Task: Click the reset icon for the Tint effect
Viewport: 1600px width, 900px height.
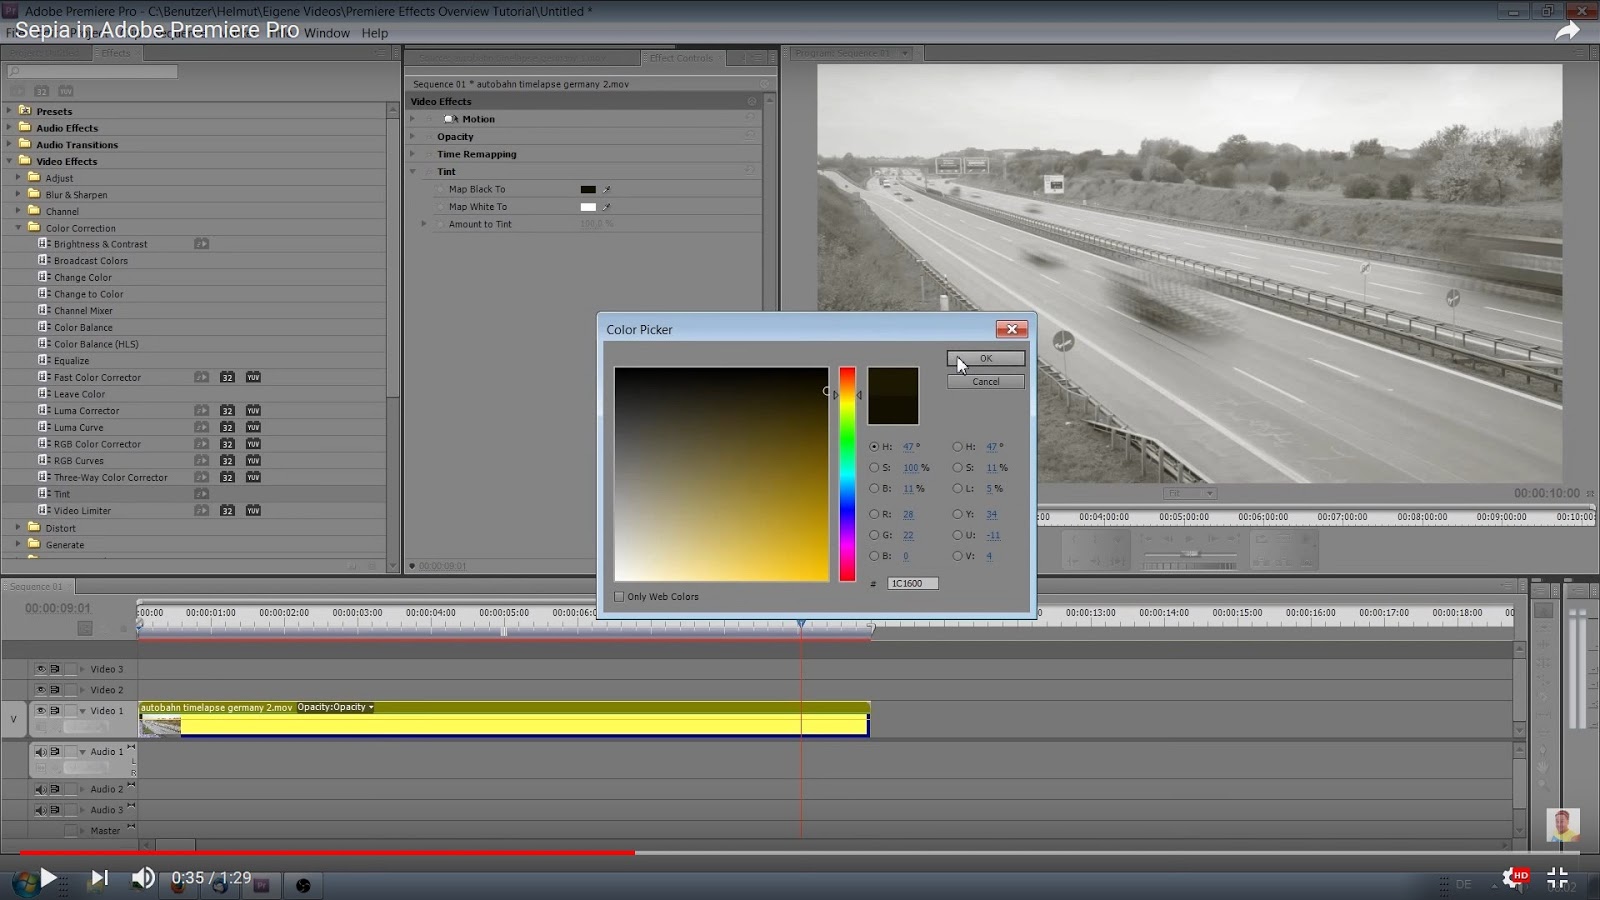Action: [749, 171]
